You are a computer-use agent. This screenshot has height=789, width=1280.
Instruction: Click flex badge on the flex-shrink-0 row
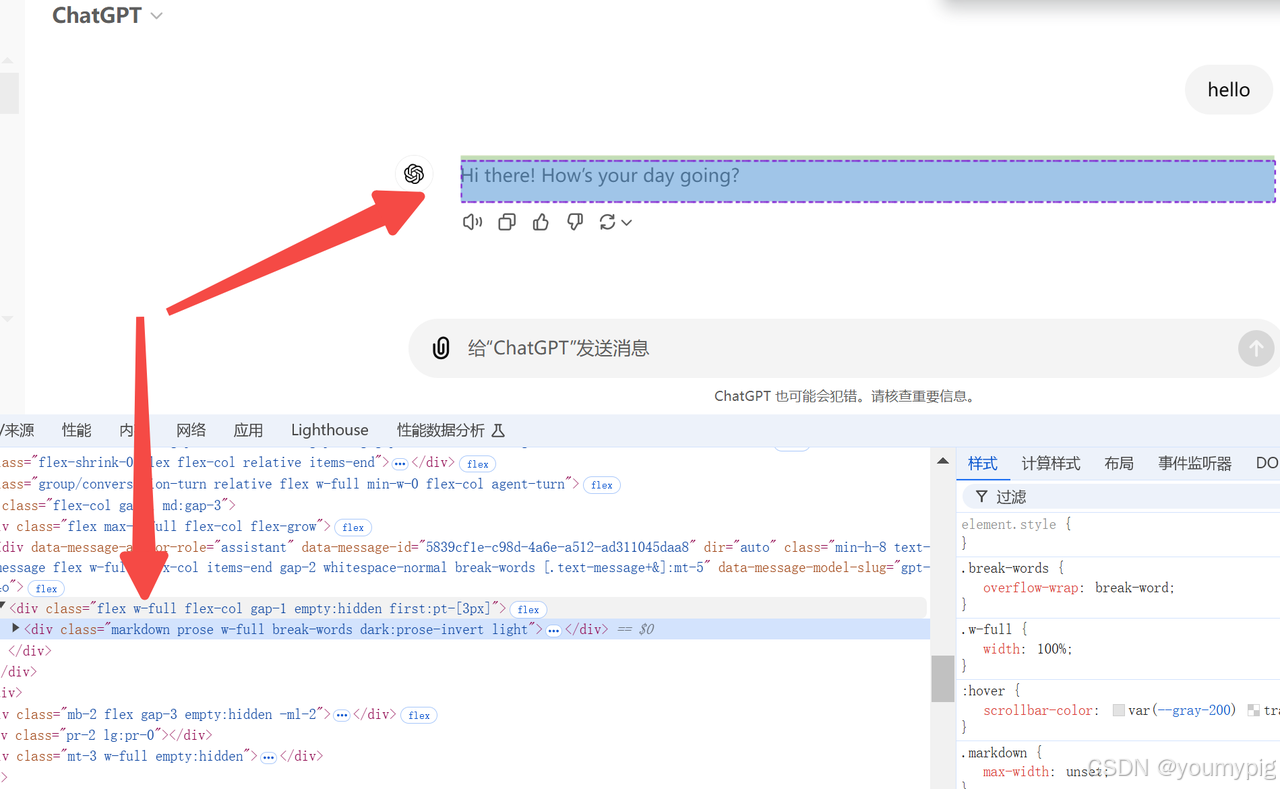click(x=478, y=464)
